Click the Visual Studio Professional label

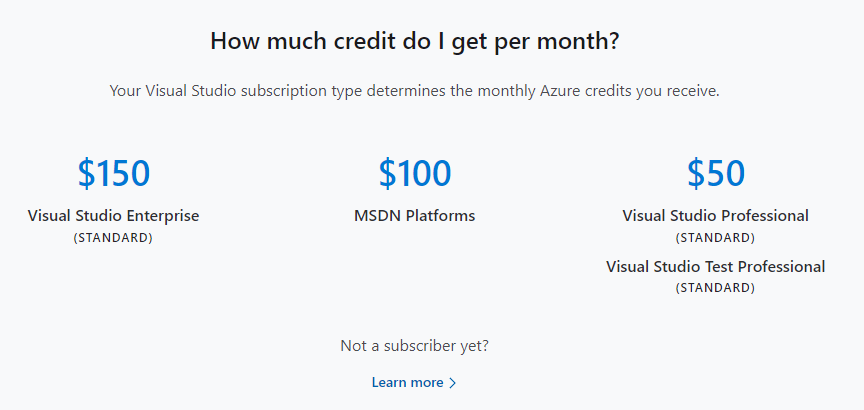point(716,215)
